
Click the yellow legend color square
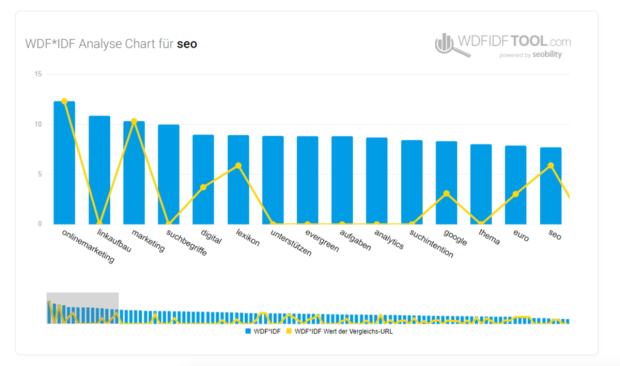(289, 331)
